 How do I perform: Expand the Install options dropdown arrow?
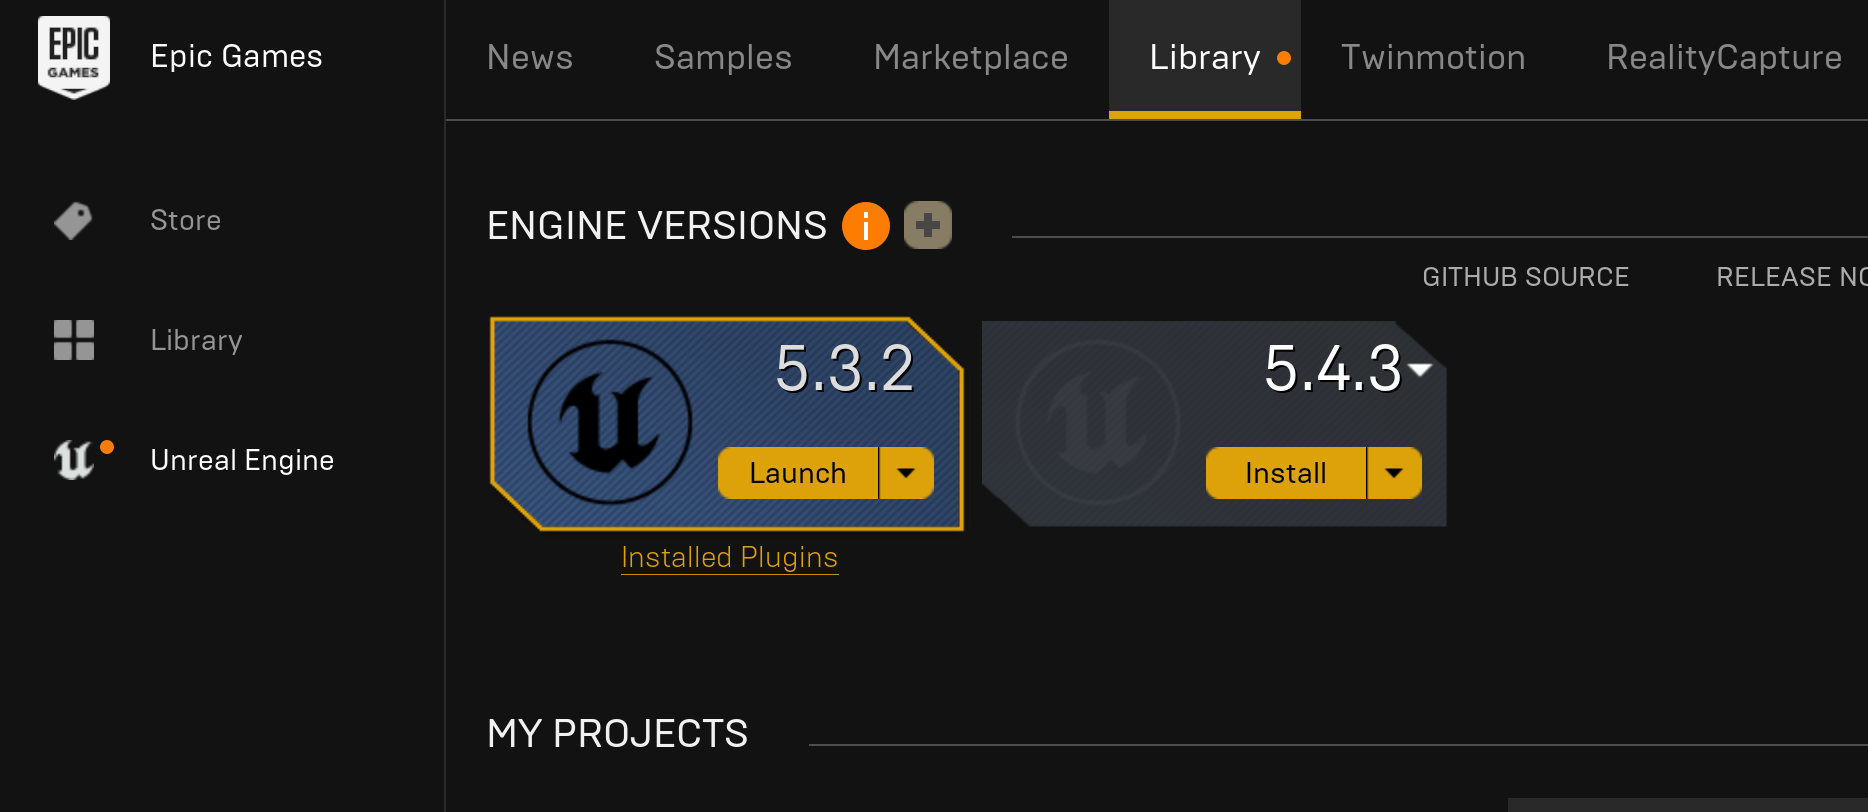(x=1394, y=473)
